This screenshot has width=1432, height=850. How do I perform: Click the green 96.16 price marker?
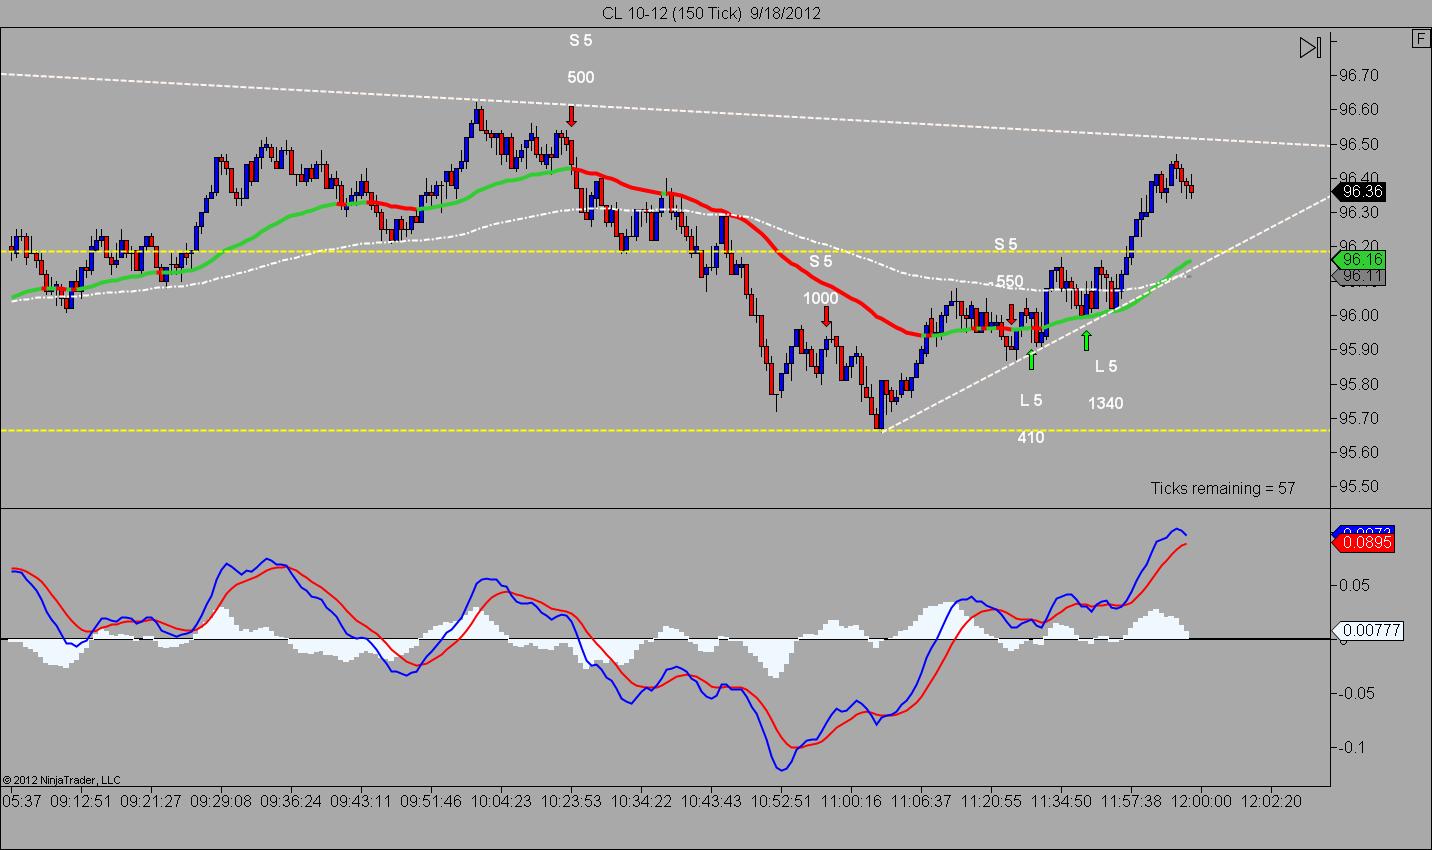pyautogui.click(x=1361, y=259)
